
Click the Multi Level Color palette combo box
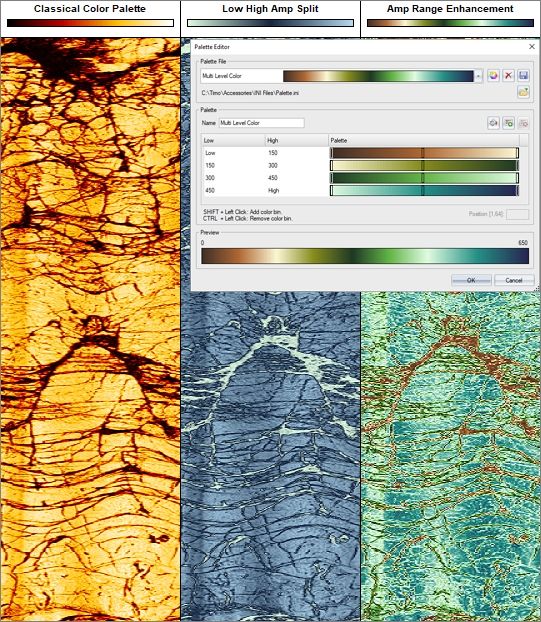(x=341, y=75)
